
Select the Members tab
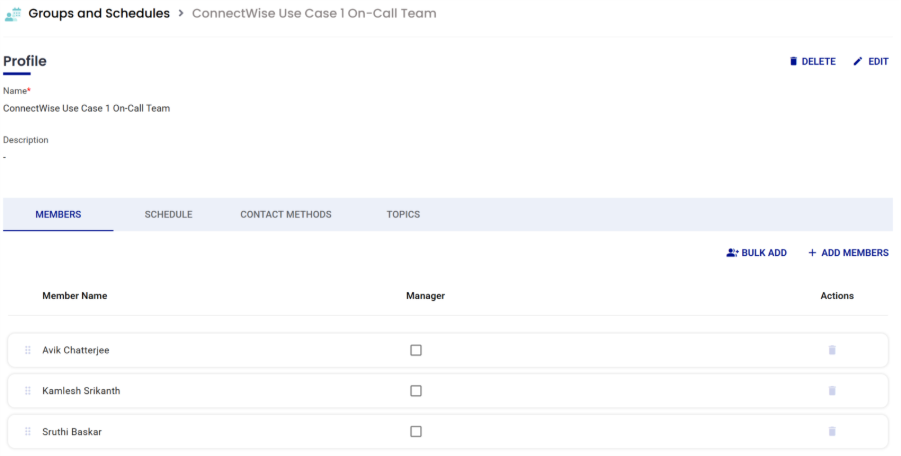(58, 214)
